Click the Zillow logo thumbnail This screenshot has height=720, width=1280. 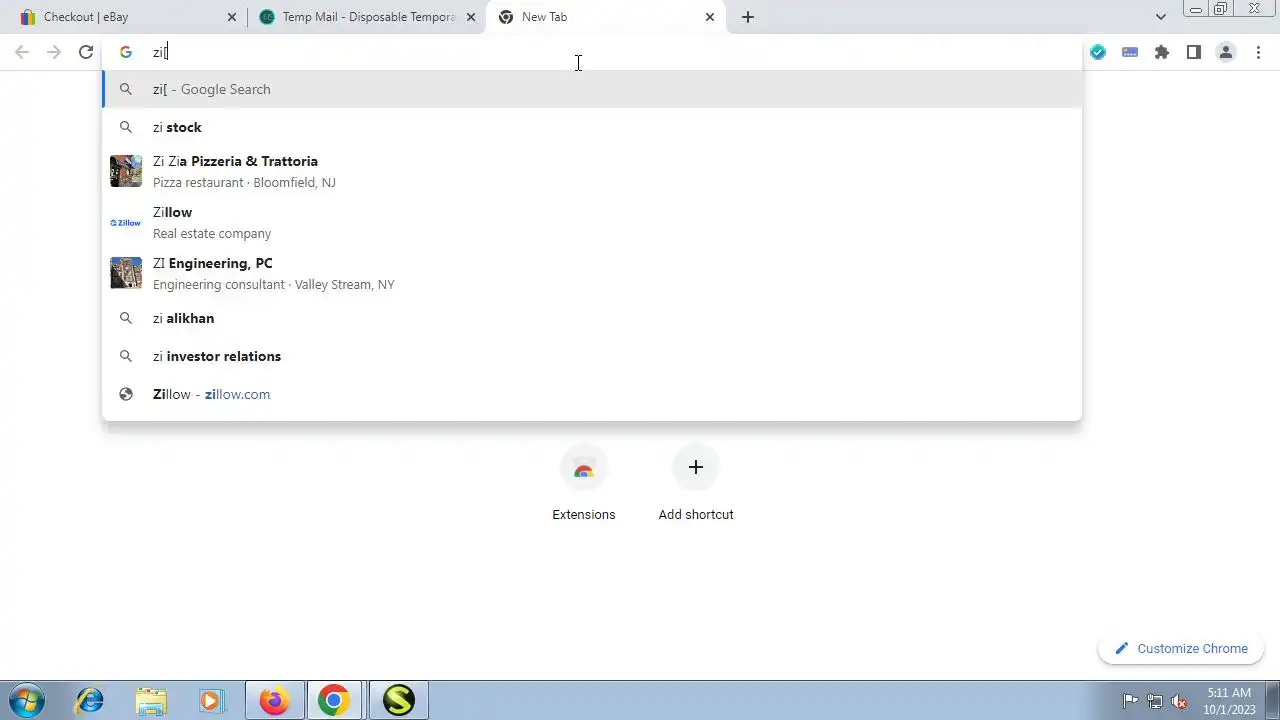coord(126,222)
